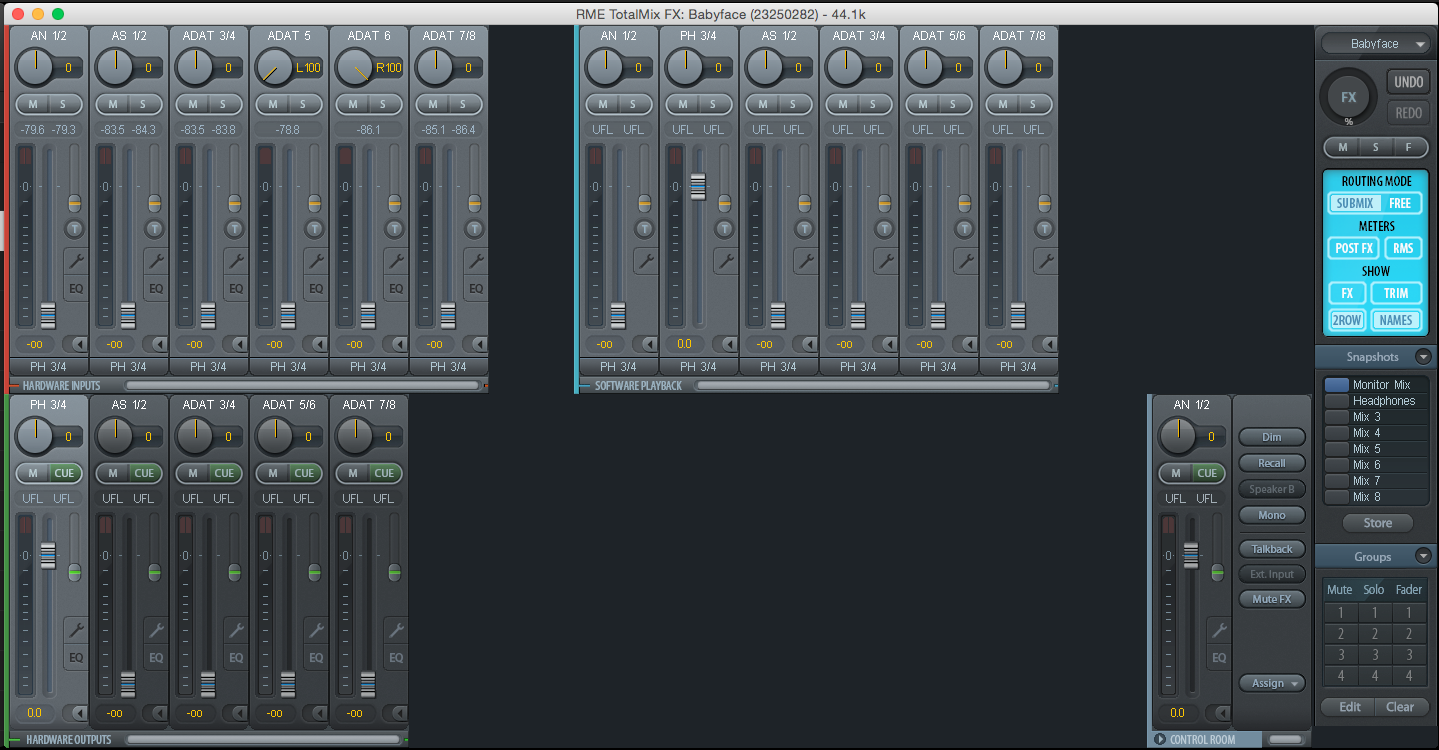
Task: Switch routing mode to FREE
Action: pos(1400,203)
